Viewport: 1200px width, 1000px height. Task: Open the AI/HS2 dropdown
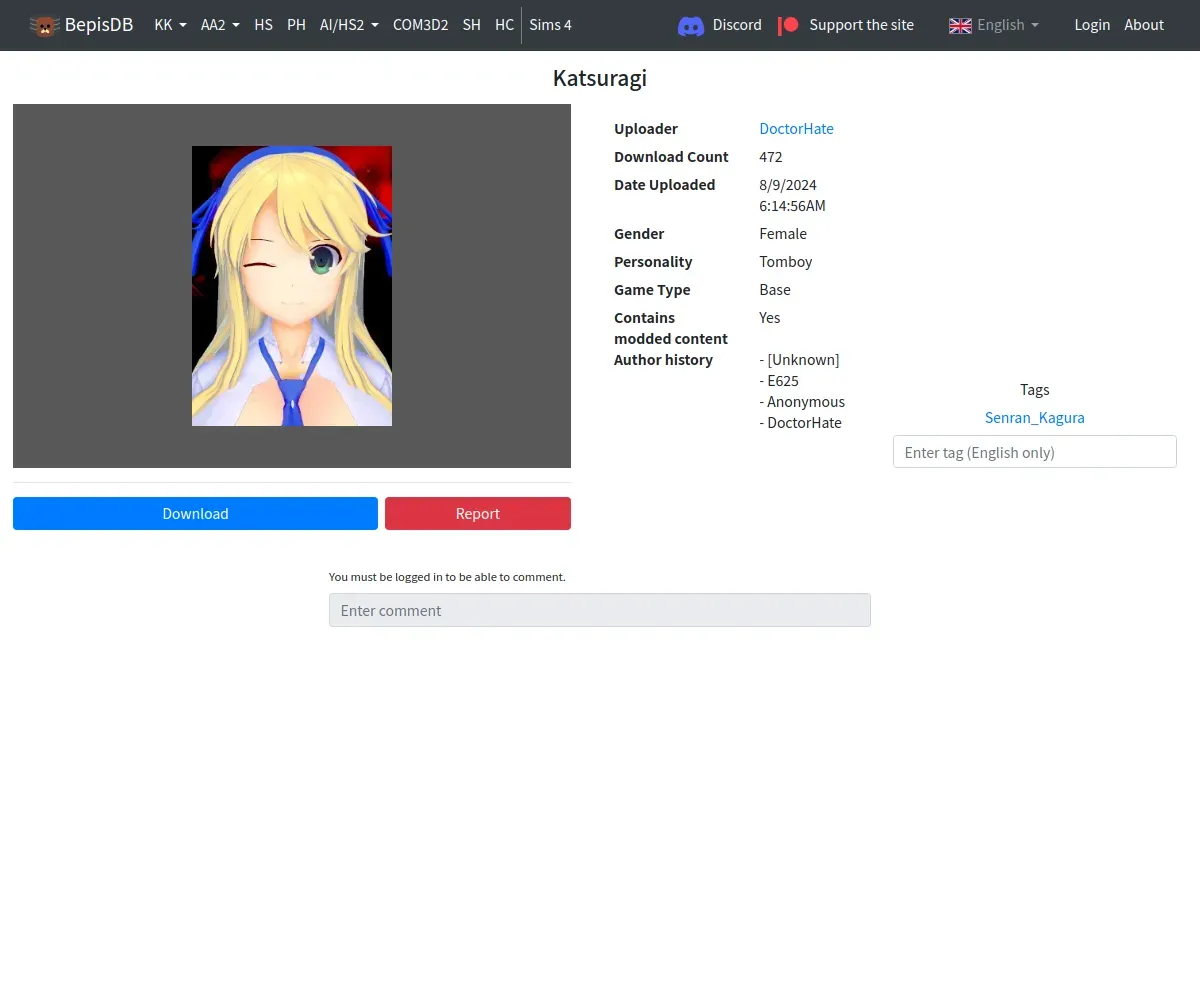349,25
